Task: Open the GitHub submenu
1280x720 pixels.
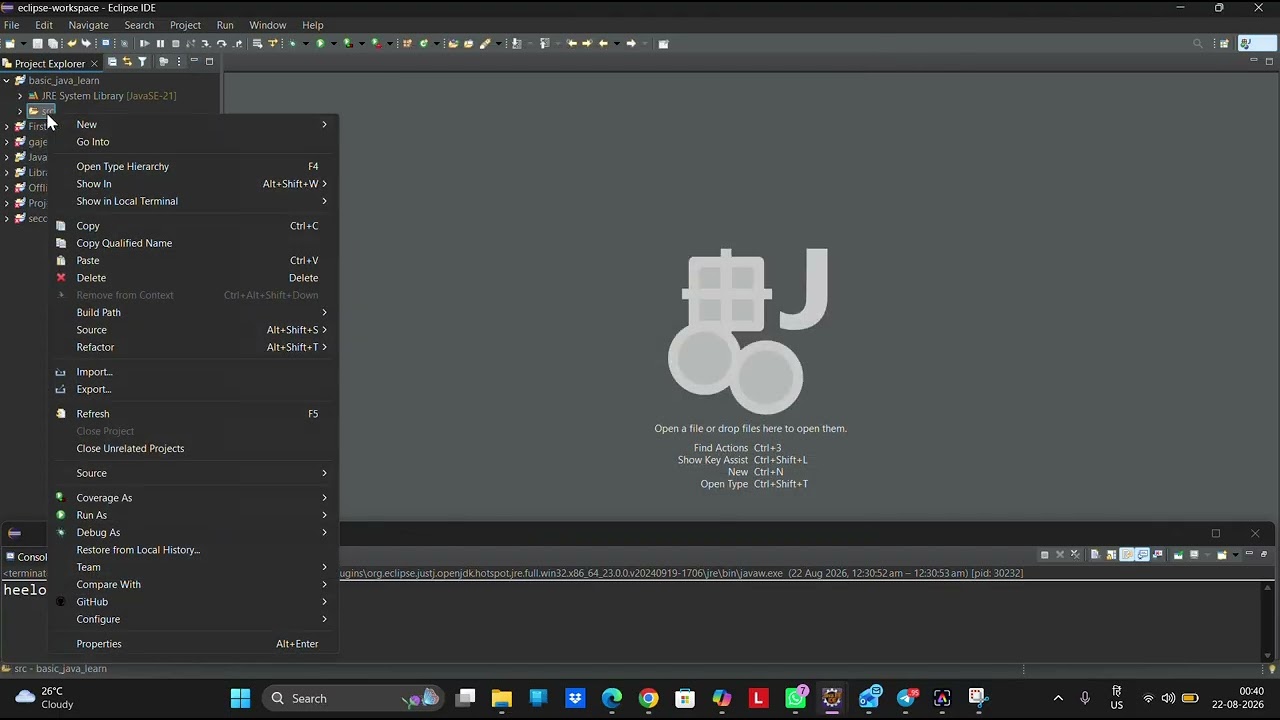Action: tap(194, 602)
